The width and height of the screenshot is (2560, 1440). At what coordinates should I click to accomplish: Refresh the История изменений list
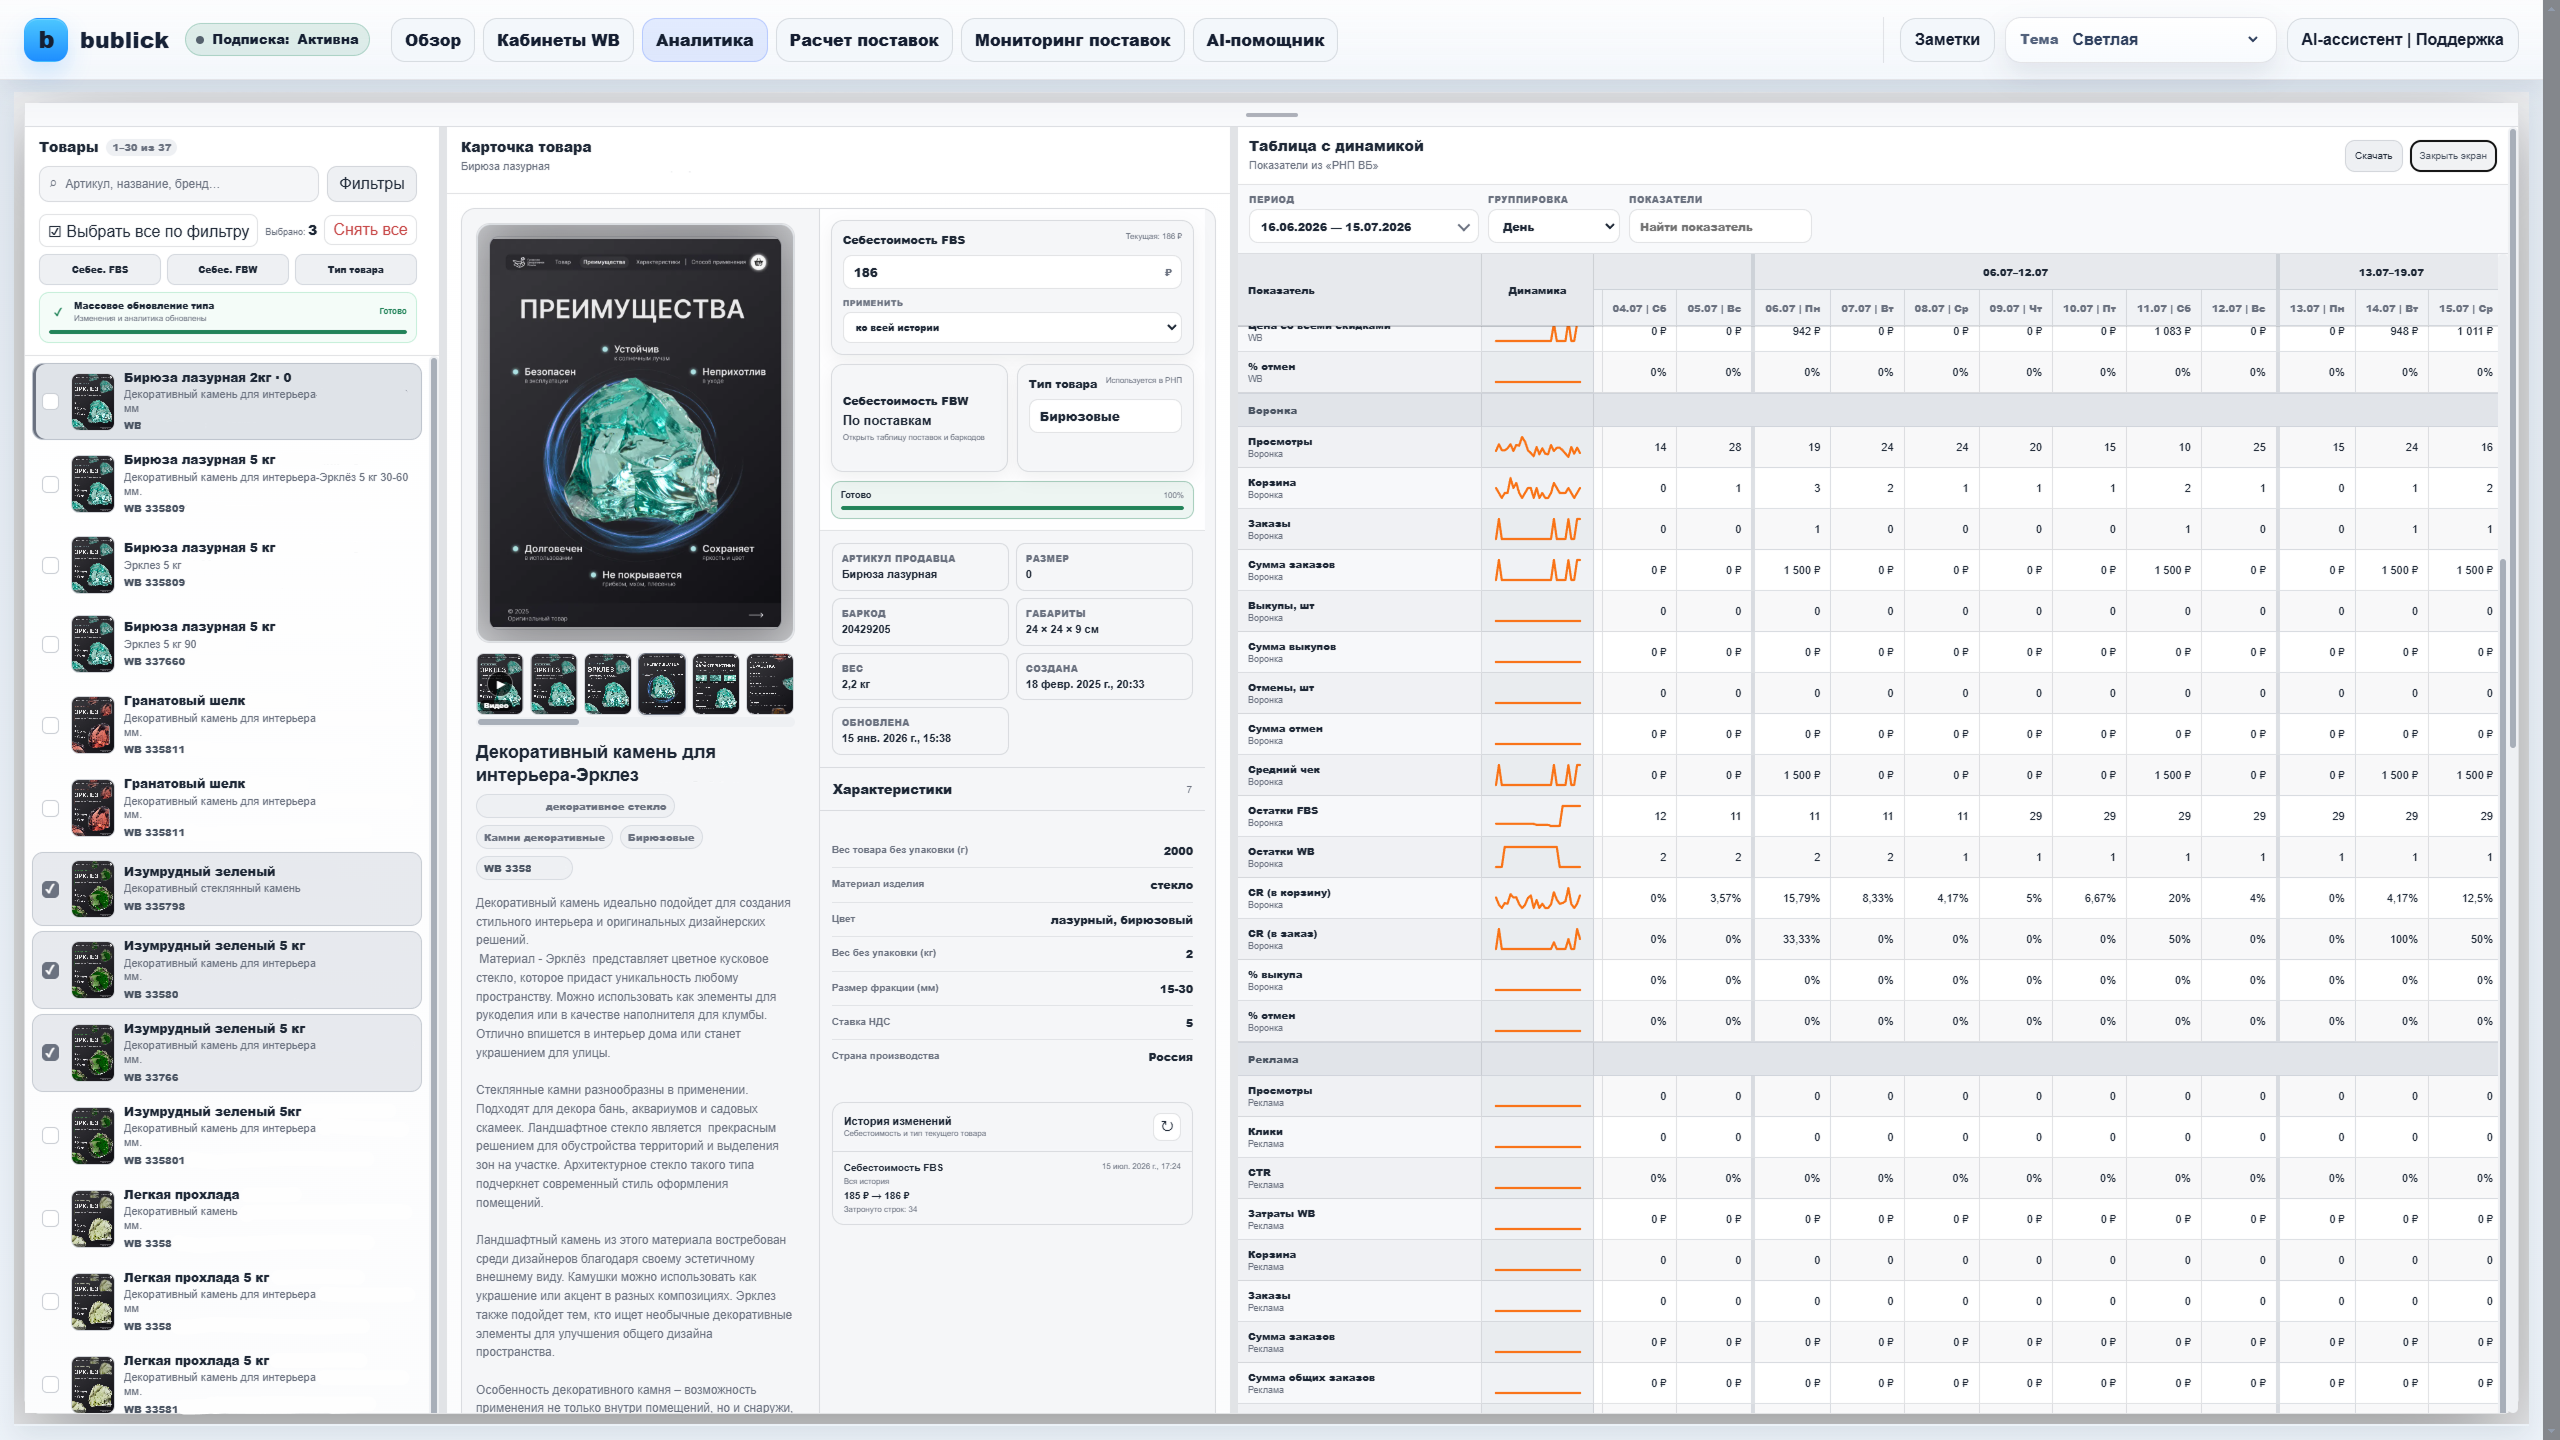click(1166, 1127)
